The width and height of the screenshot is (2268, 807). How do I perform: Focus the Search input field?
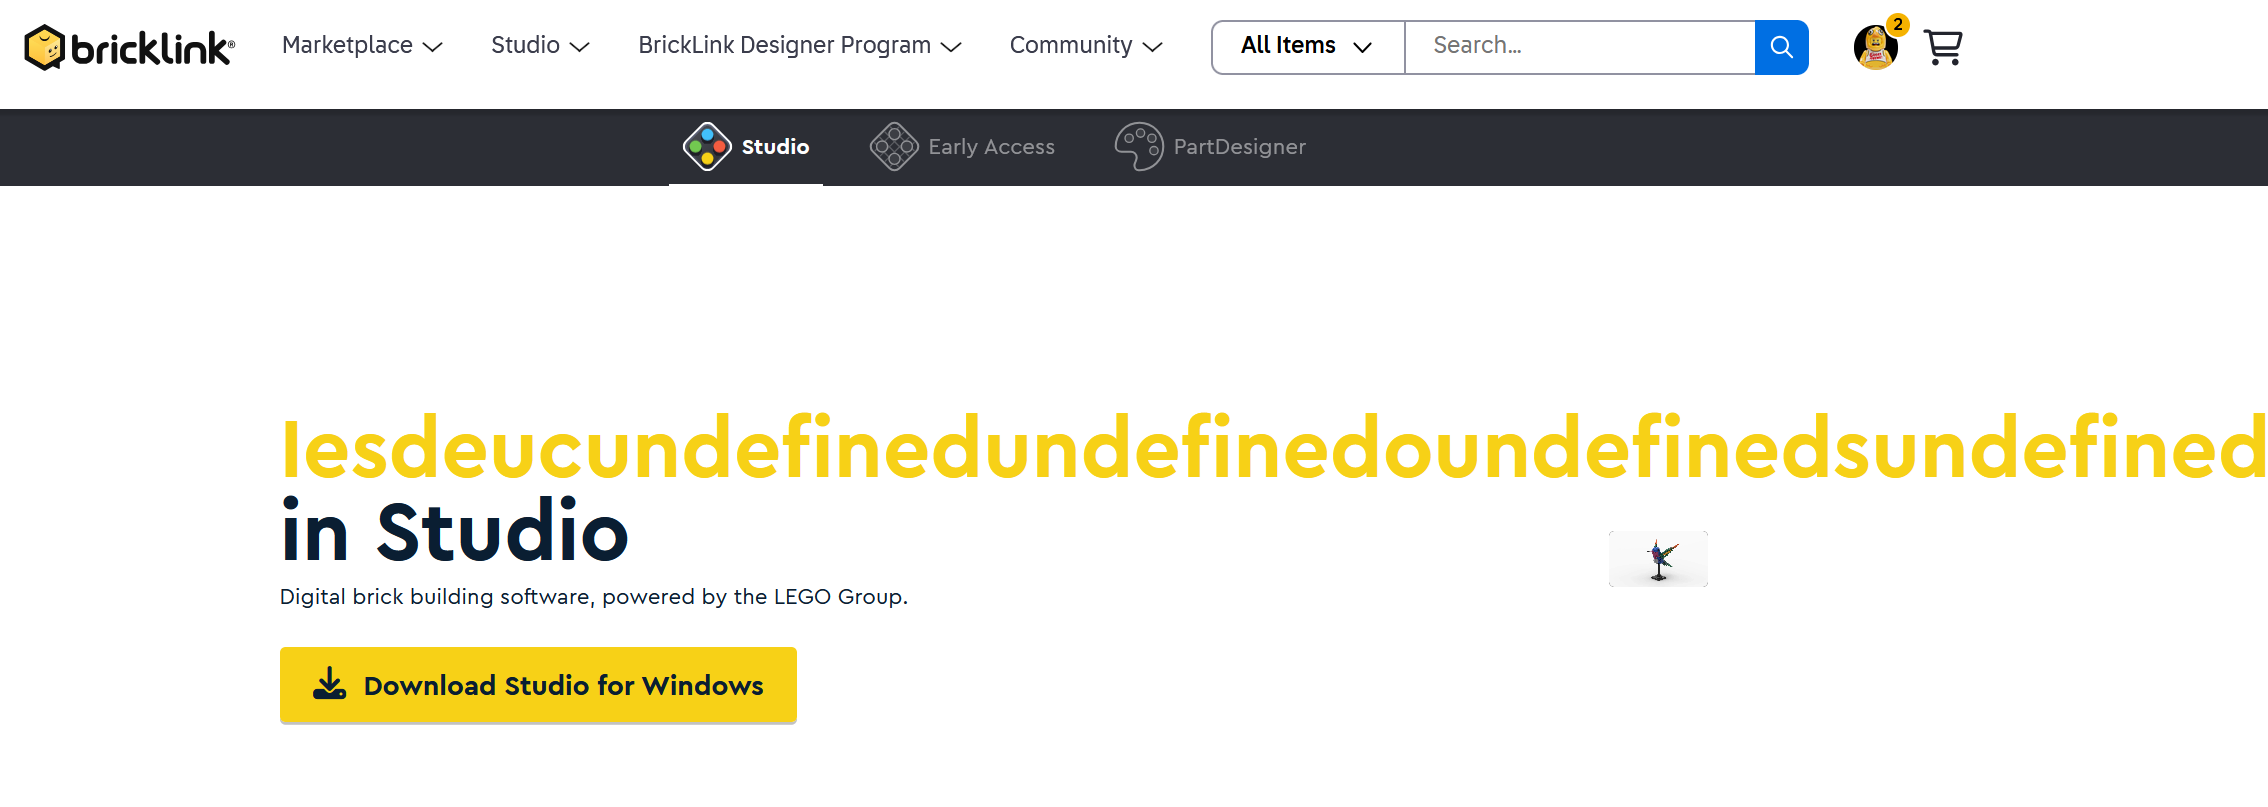(1578, 47)
